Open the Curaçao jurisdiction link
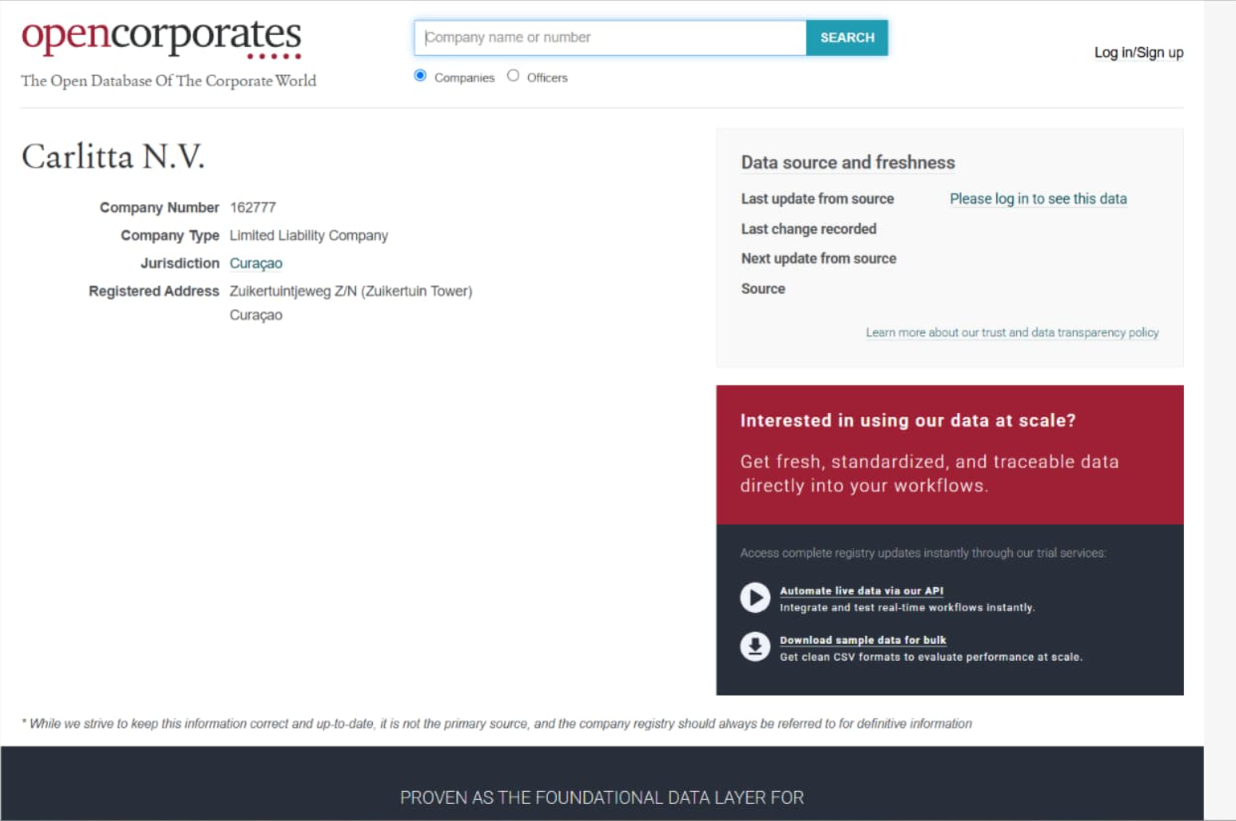Viewport: 1236px width, 821px height. pos(256,264)
